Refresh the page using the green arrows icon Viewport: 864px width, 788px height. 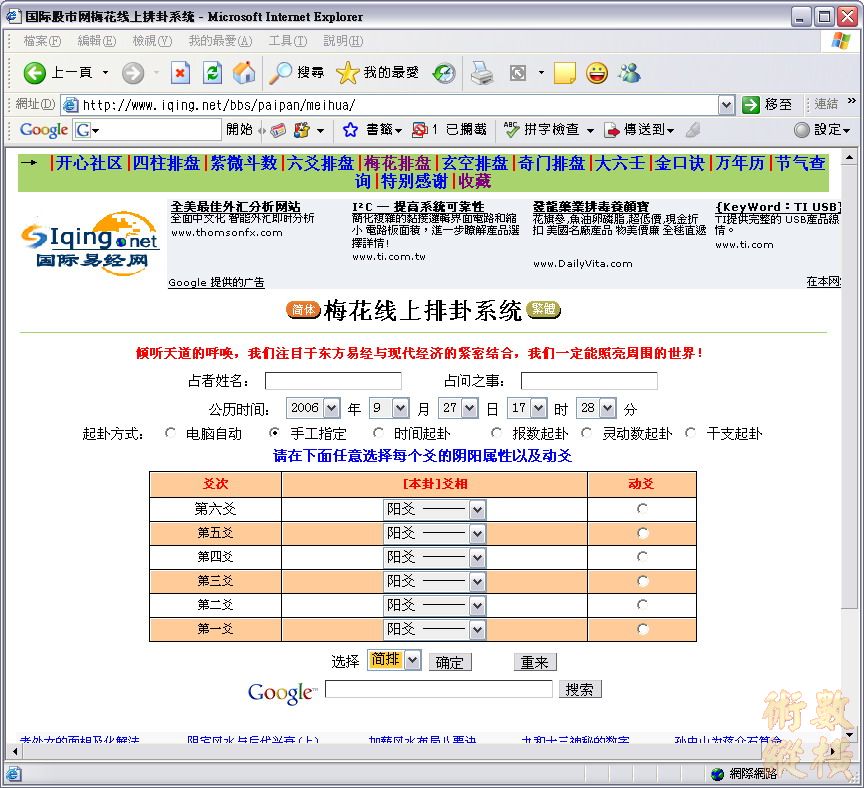click(x=212, y=73)
